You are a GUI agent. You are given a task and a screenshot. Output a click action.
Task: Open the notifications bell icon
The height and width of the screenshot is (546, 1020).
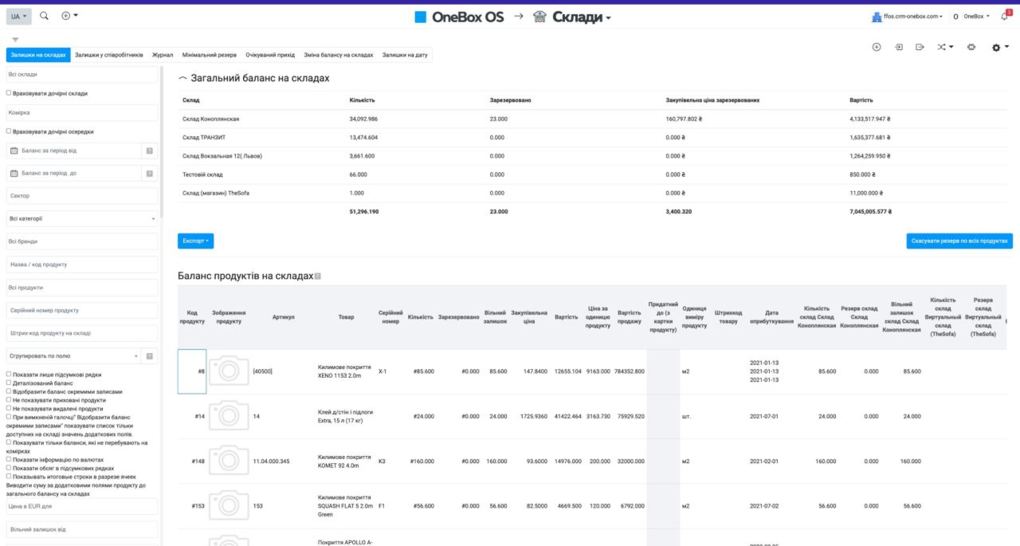[1005, 16]
